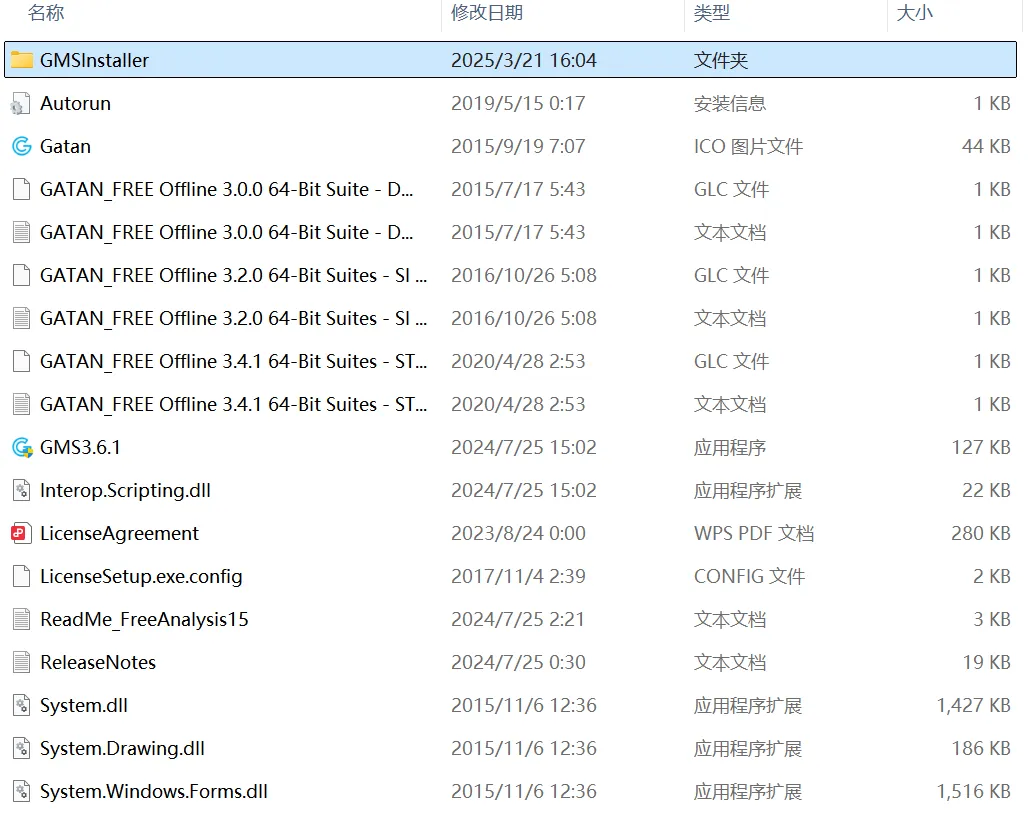The height and width of the screenshot is (824, 1033).
Task: Click the Autorun setup info icon
Action: [x=21, y=103]
